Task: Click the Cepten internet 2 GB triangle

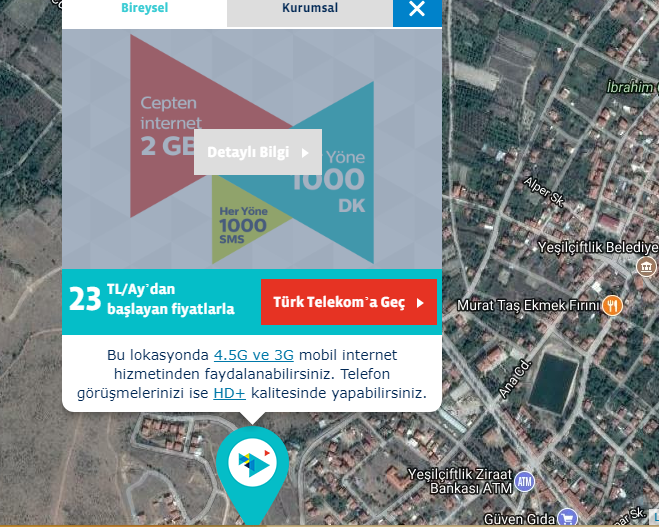Action: click(x=177, y=126)
